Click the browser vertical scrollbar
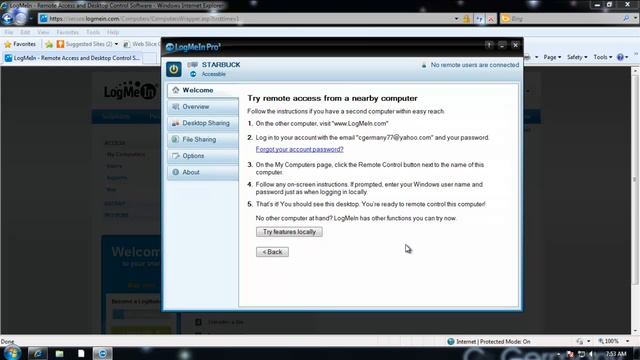640x360 pixels. [x=635, y=200]
